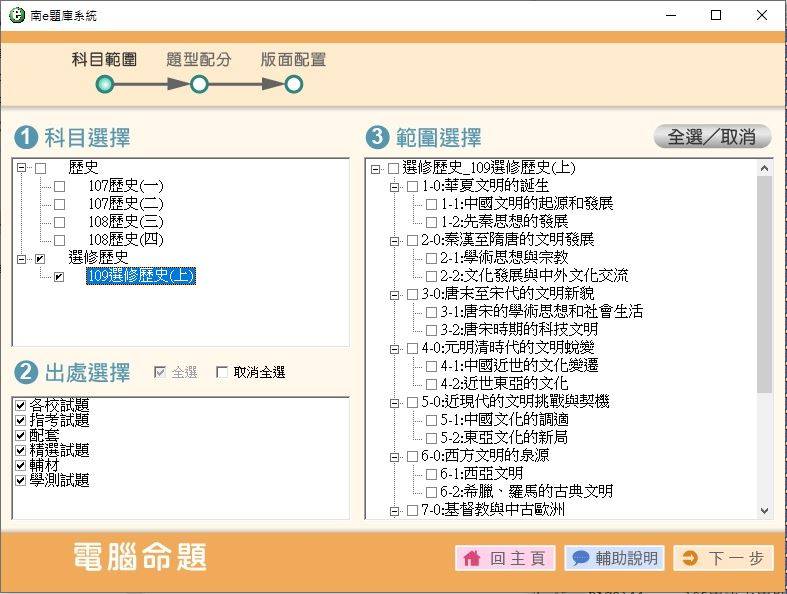Click the 回主頁 button

pos(505,558)
